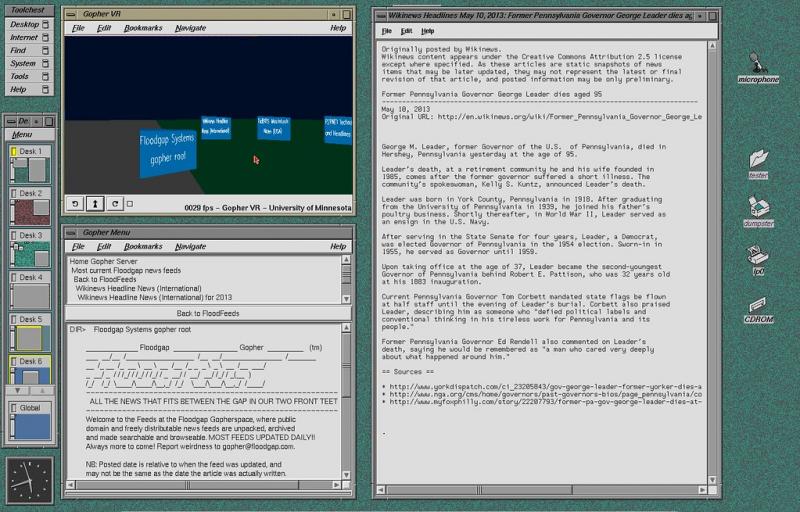This screenshot has height=512, width=800.
Task: Toggle small square box in Gopher VR toolbar
Action: coord(130,203)
